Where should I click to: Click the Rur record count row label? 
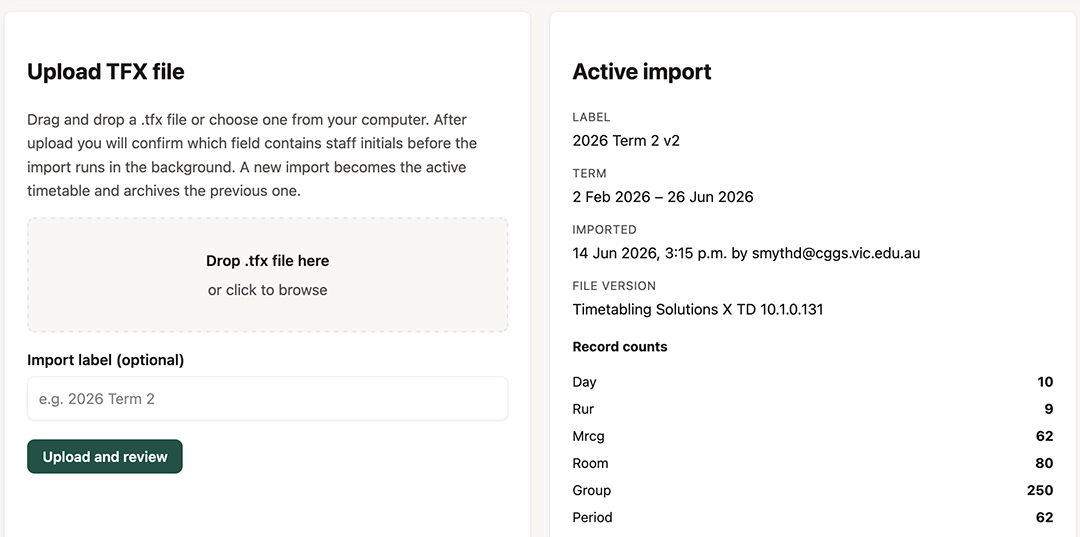tap(583, 409)
